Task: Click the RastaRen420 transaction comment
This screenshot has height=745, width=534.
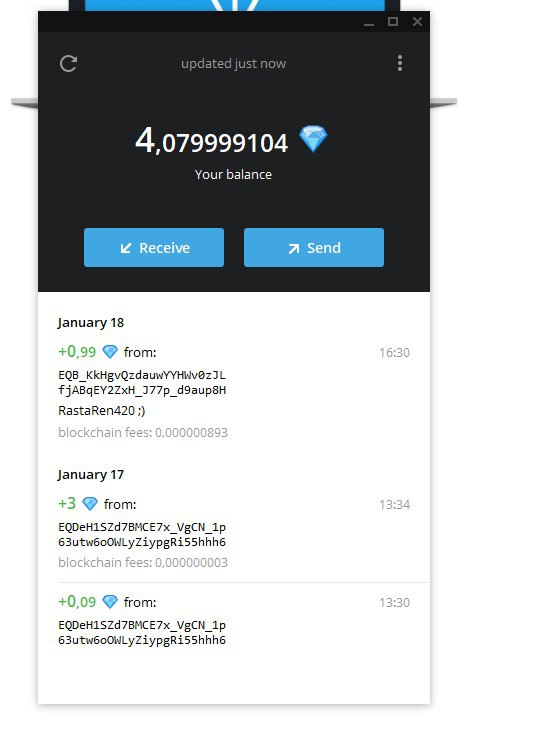Action: pyautogui.click(x=102, y=411)
